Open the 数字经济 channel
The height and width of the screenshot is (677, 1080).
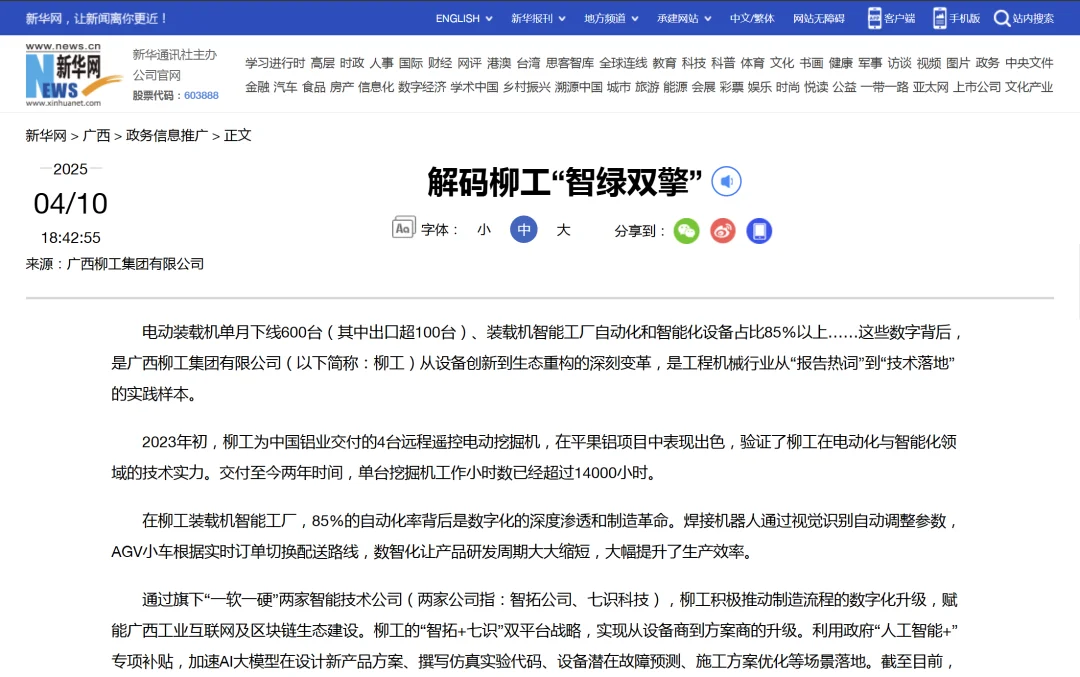point(422,87)
